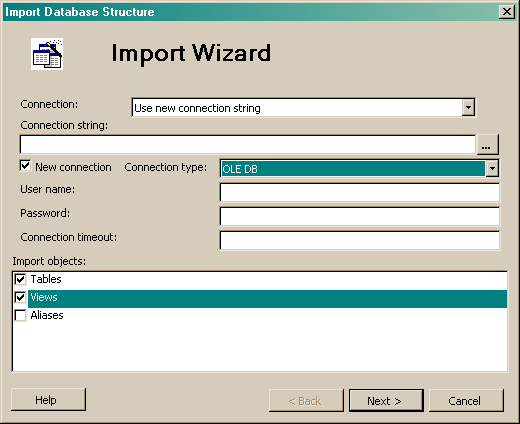The width and height of the screenshot is (520, 424).
Task: Select the OLE DB connection type field
Action: click(x=353, y=169)
